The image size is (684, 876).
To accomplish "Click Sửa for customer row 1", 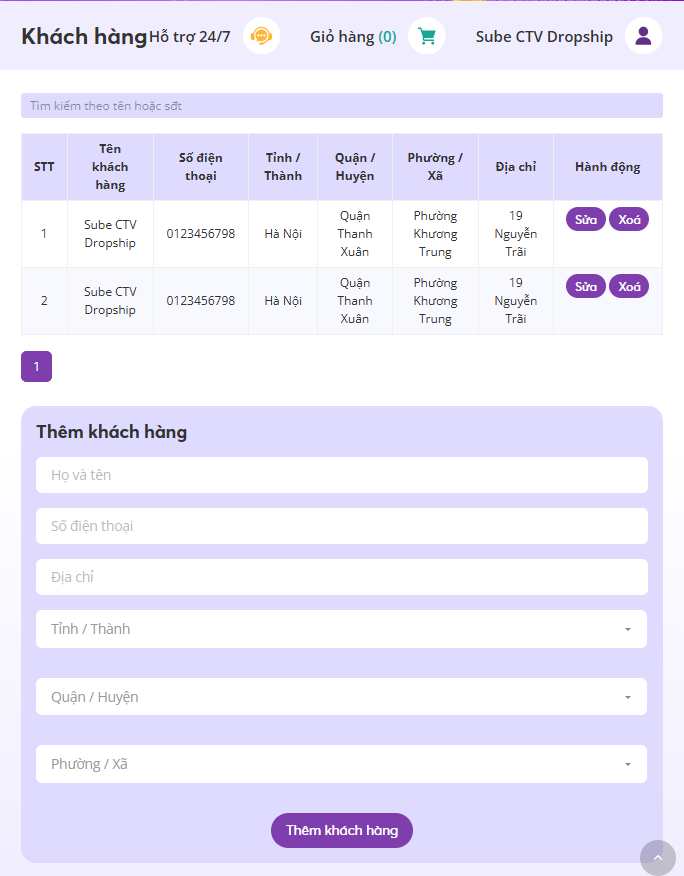I will 586,220.
